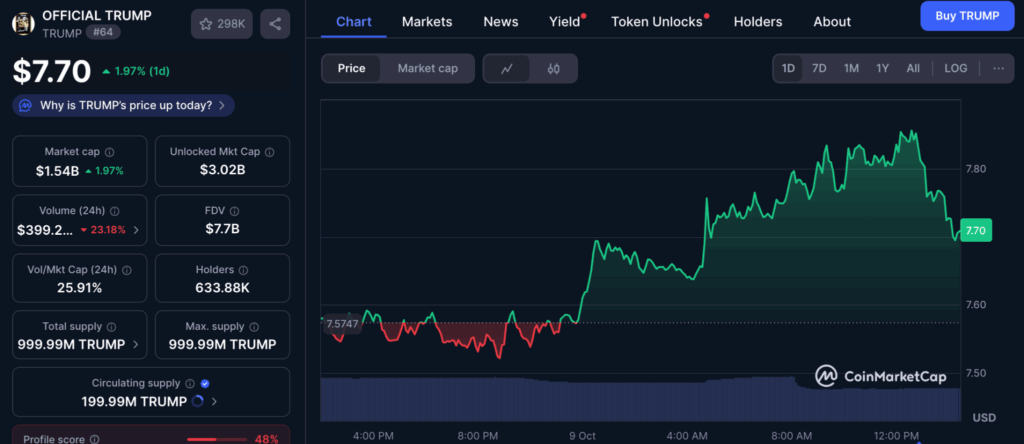Viewport: 1024px width, 444px height.
Task: Click the Market cap info icon
Action: [x=109, y=152]
